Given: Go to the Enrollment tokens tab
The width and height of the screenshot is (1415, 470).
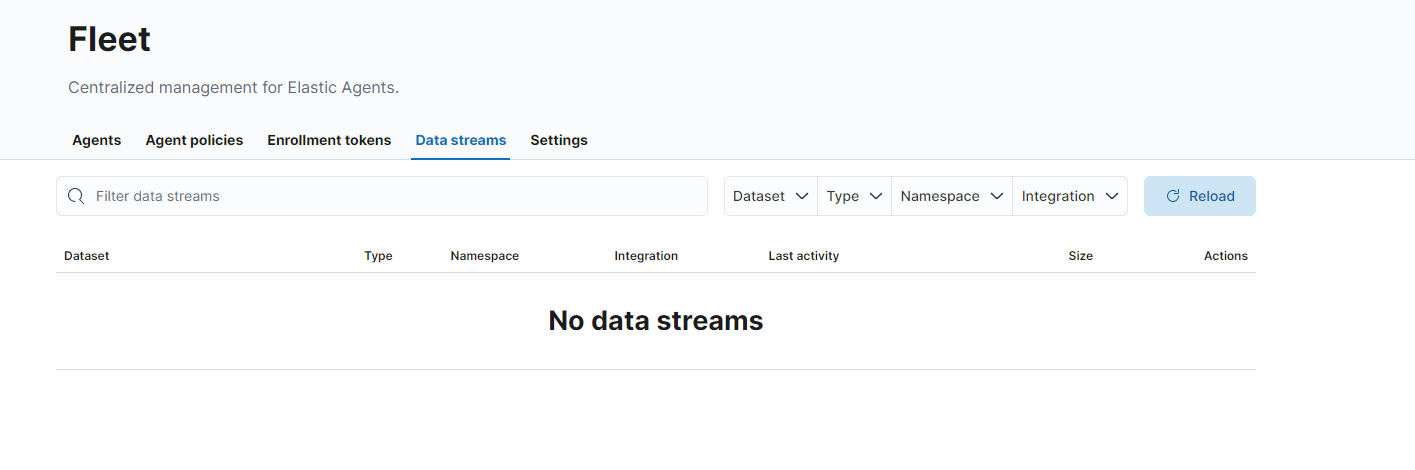Looking at the screenshot, I should [329, 140].
